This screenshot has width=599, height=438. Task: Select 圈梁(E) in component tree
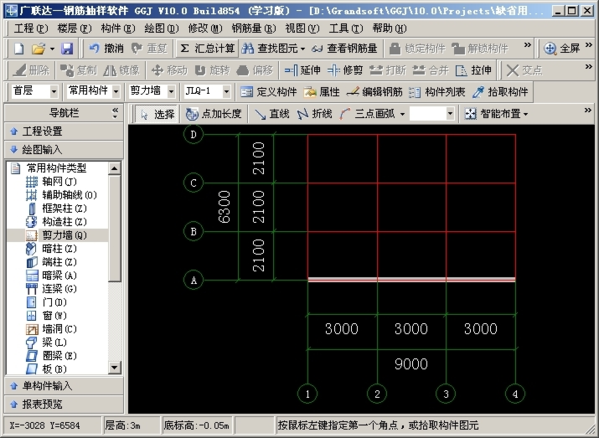tap(51, 356)
